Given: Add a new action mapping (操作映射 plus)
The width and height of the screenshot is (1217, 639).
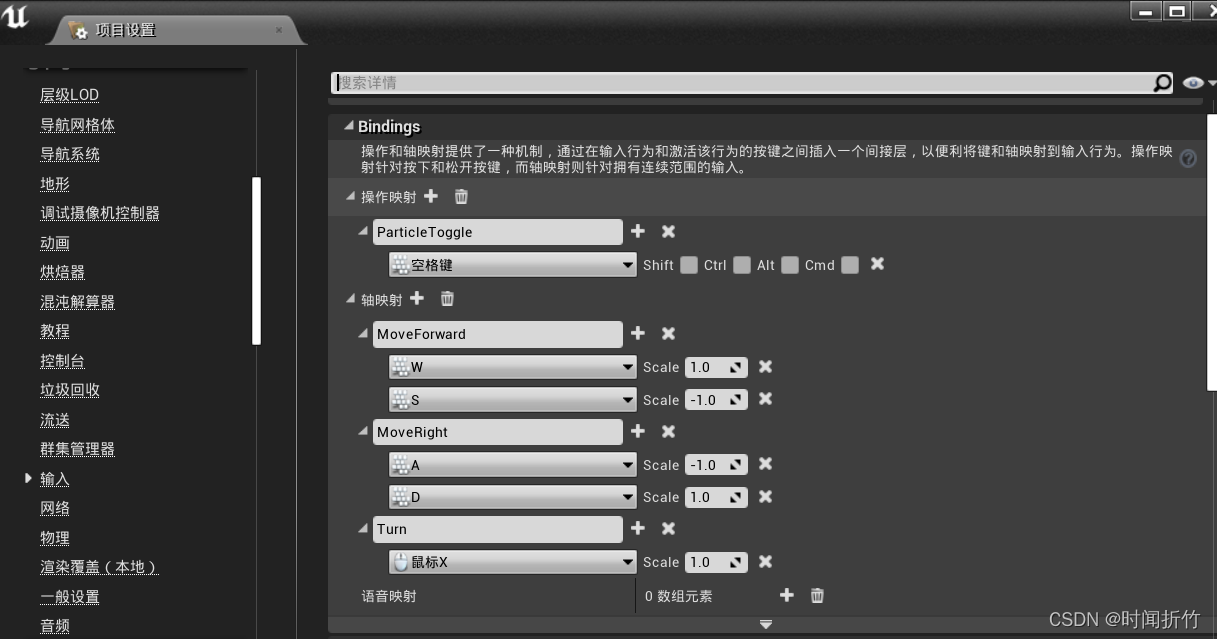Looking at the screenshot, I should (431, 197).
